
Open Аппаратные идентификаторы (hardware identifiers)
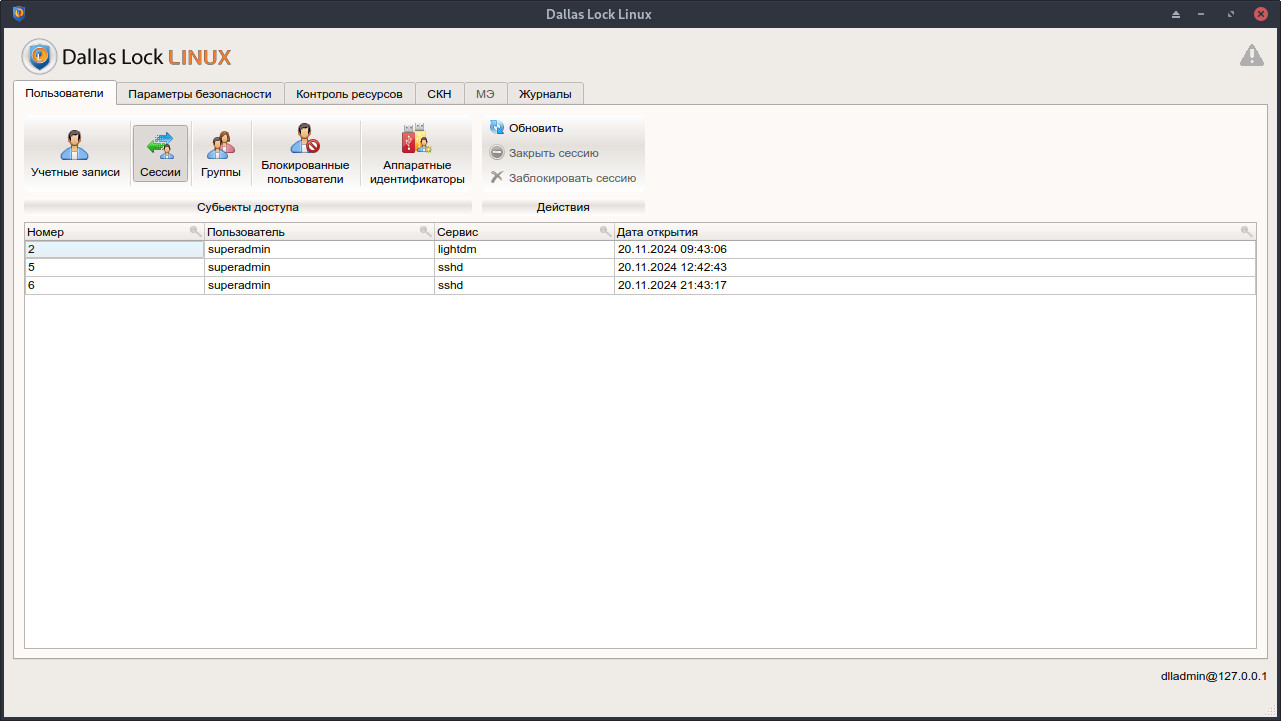pyautogui.click(x=416, y=152)
